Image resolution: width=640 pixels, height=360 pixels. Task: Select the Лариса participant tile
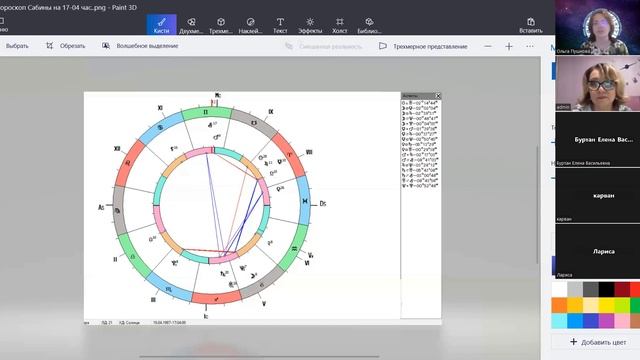[x=598, y=251]
